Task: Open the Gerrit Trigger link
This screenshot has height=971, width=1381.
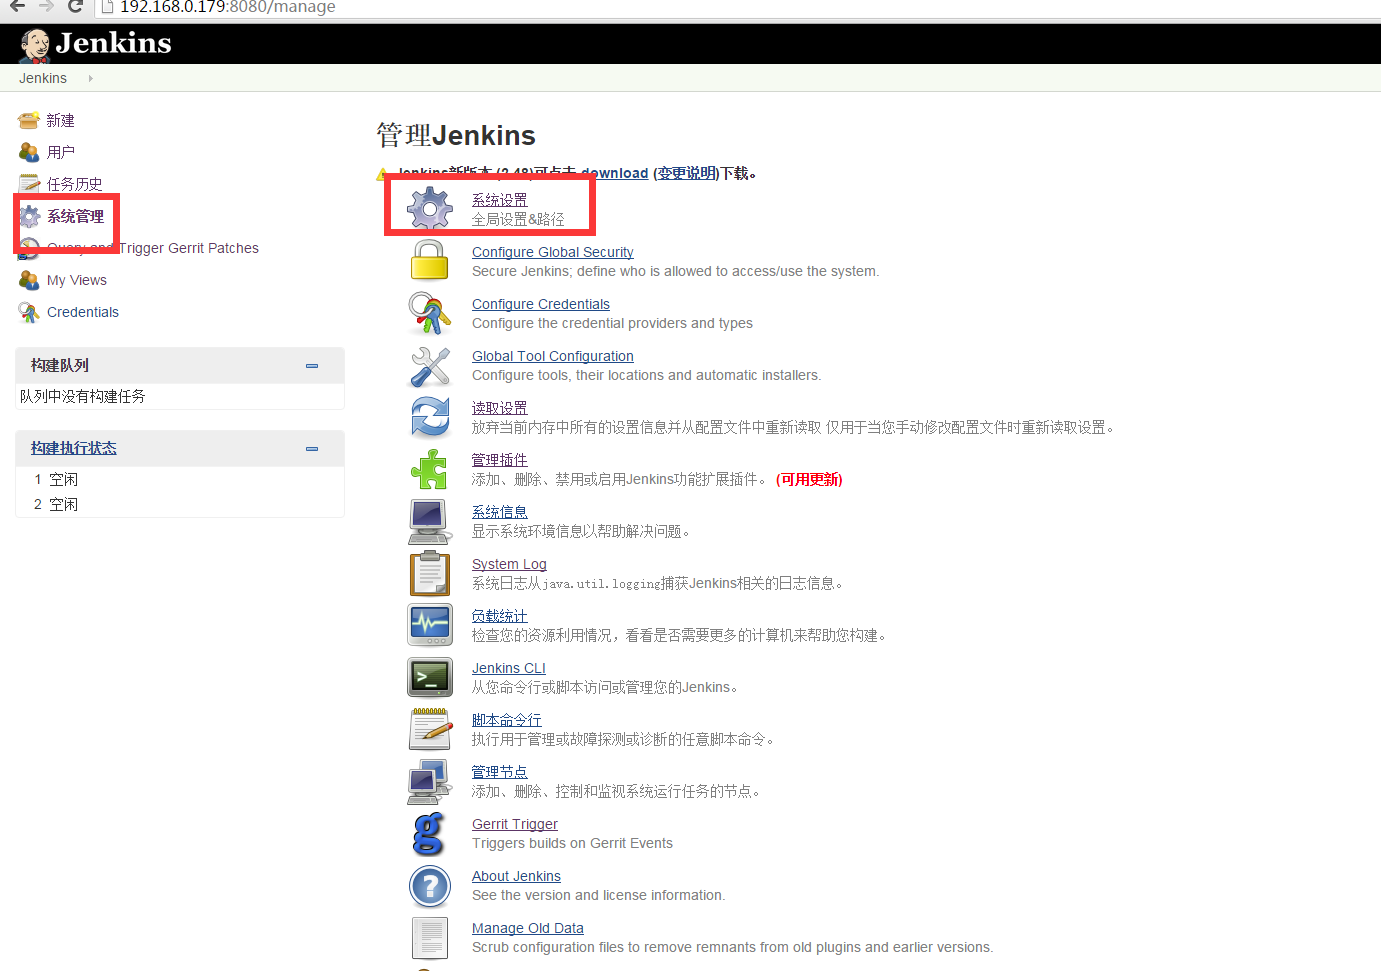Action: tap(515, 825)
